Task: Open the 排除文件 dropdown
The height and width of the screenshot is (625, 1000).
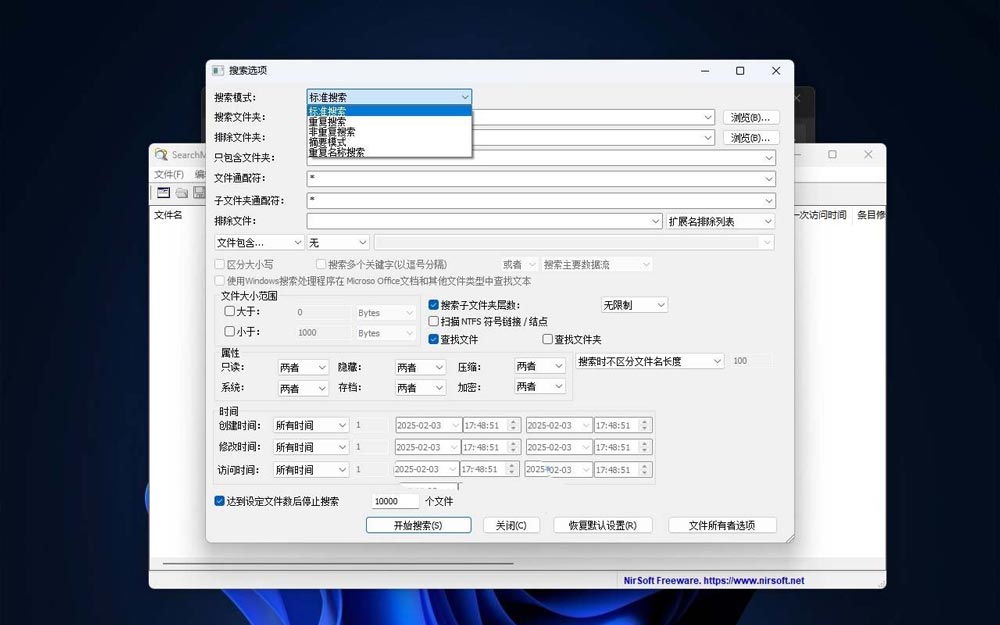Action: pos(656,221)
